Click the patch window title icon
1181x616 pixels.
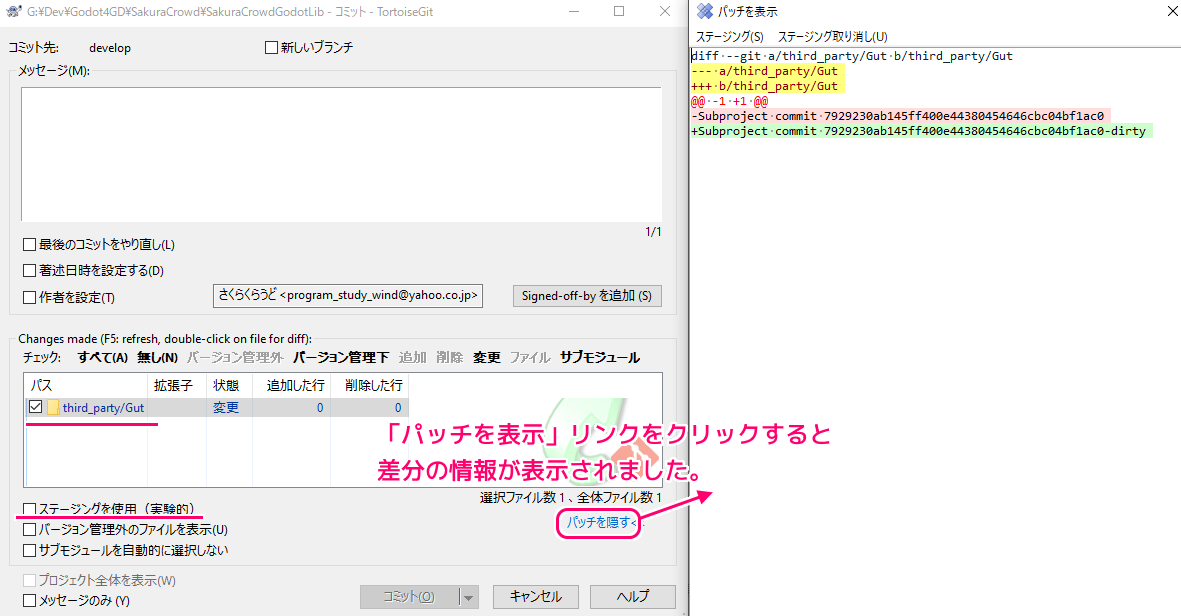[x=705, y=12]
